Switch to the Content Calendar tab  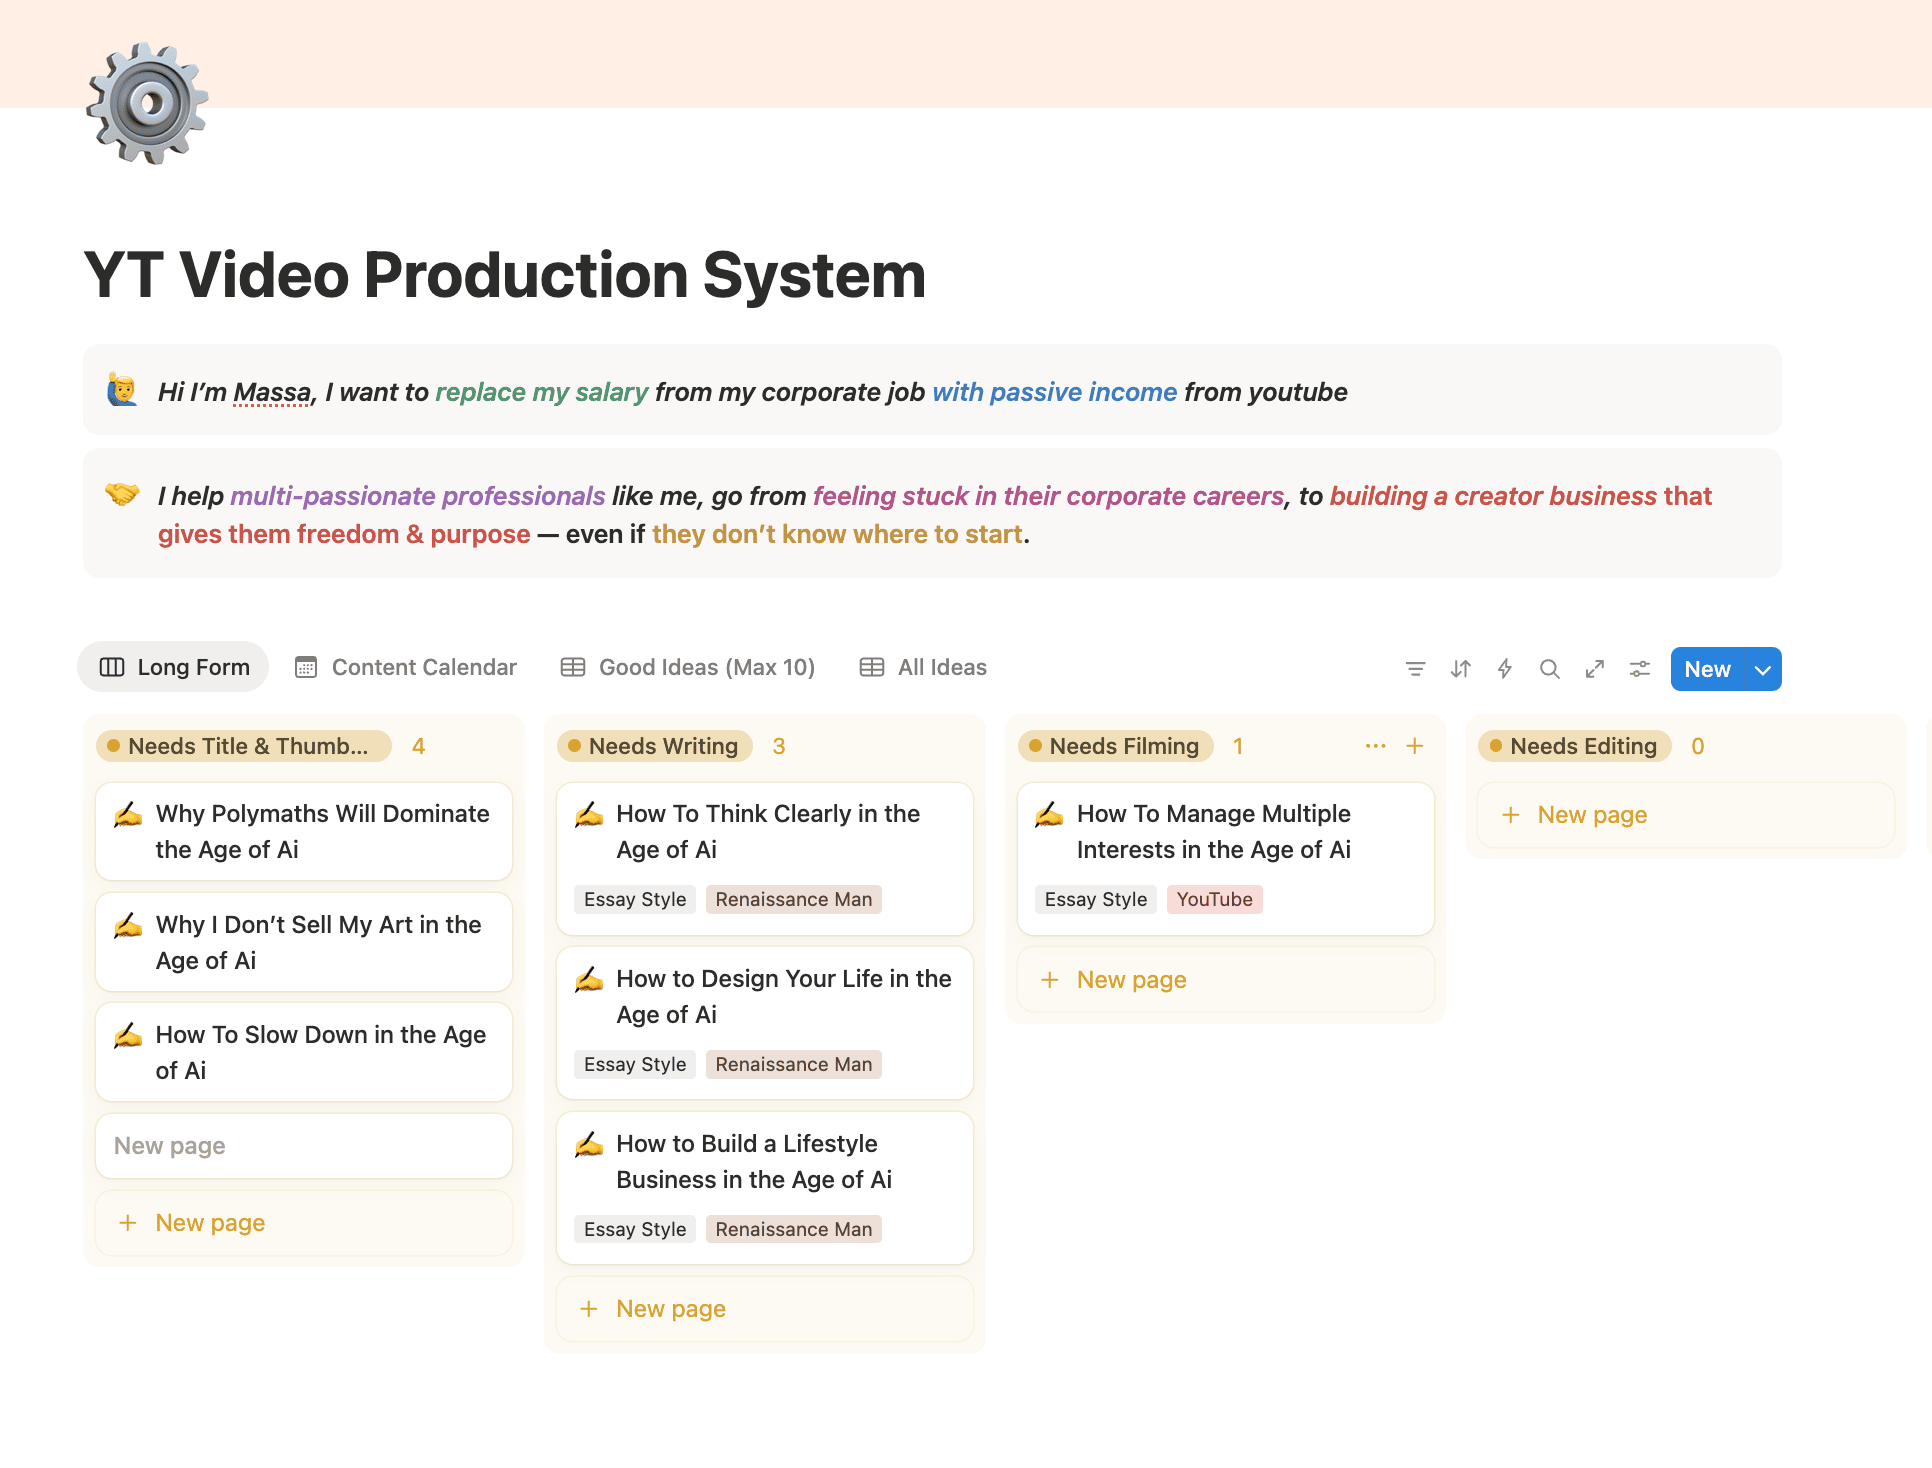406,667
